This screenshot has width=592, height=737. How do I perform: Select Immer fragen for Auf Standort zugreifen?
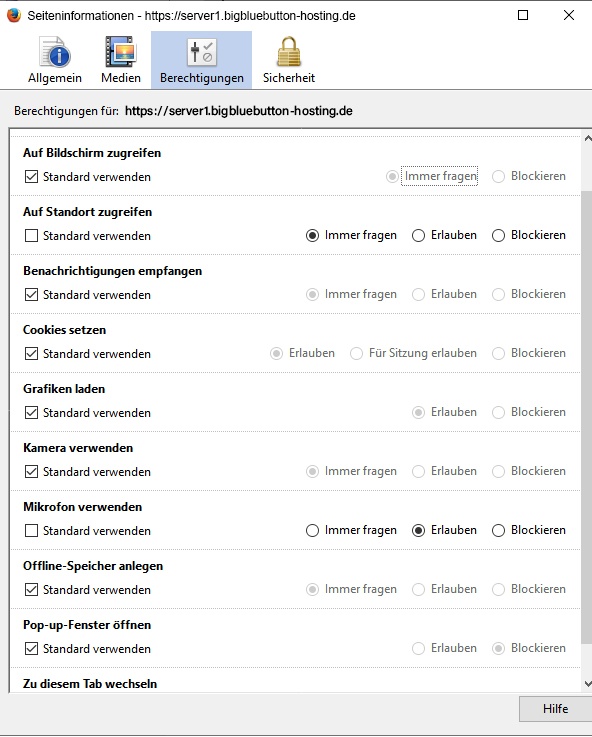pos(312,235)
